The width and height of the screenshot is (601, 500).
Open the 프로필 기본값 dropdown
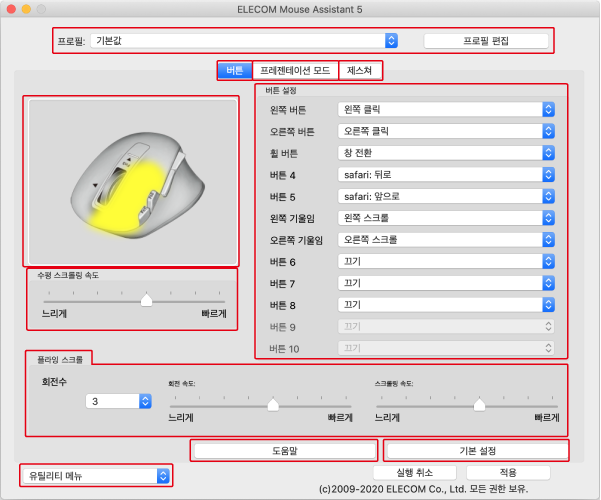coord(244,41)
